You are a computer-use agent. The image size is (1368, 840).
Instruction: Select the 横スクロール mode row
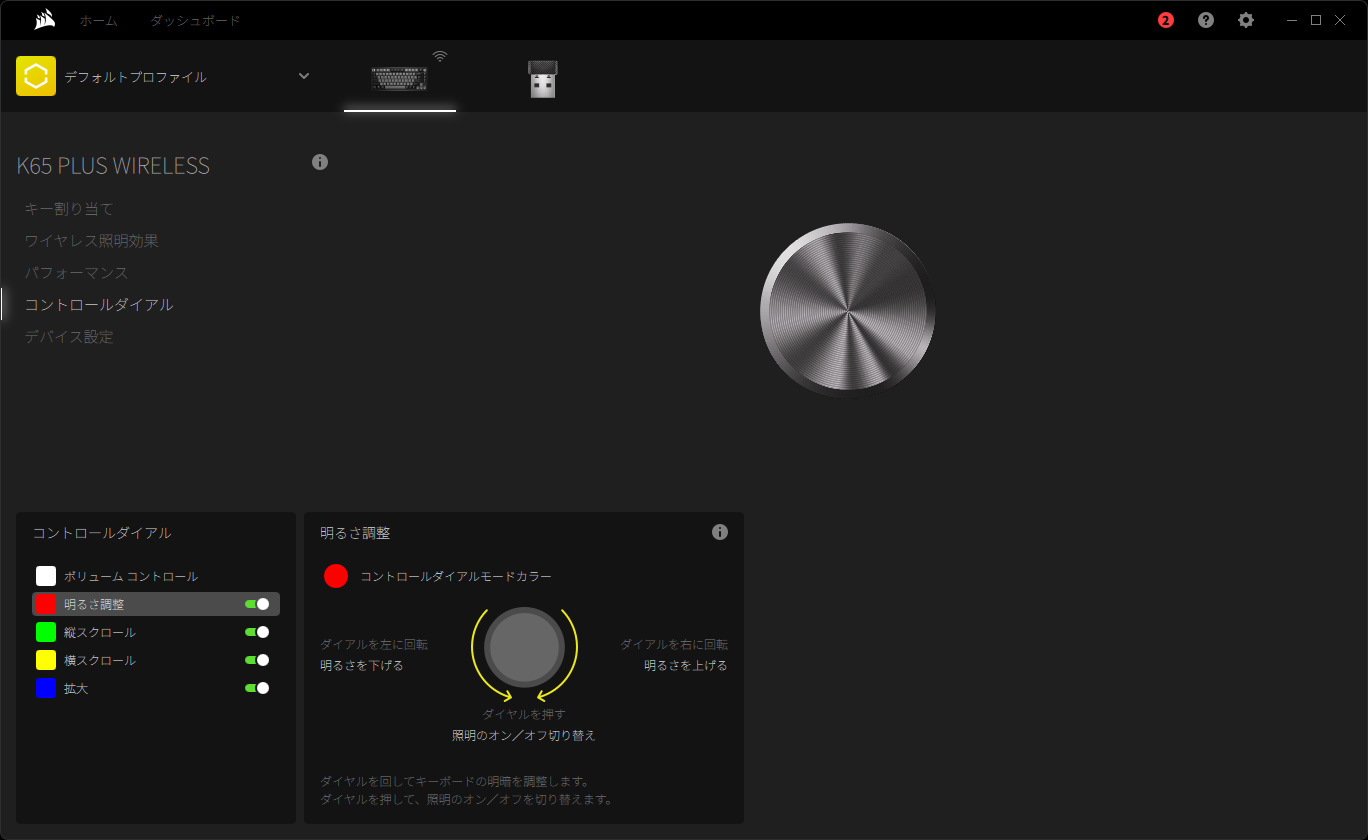point(156,660)
